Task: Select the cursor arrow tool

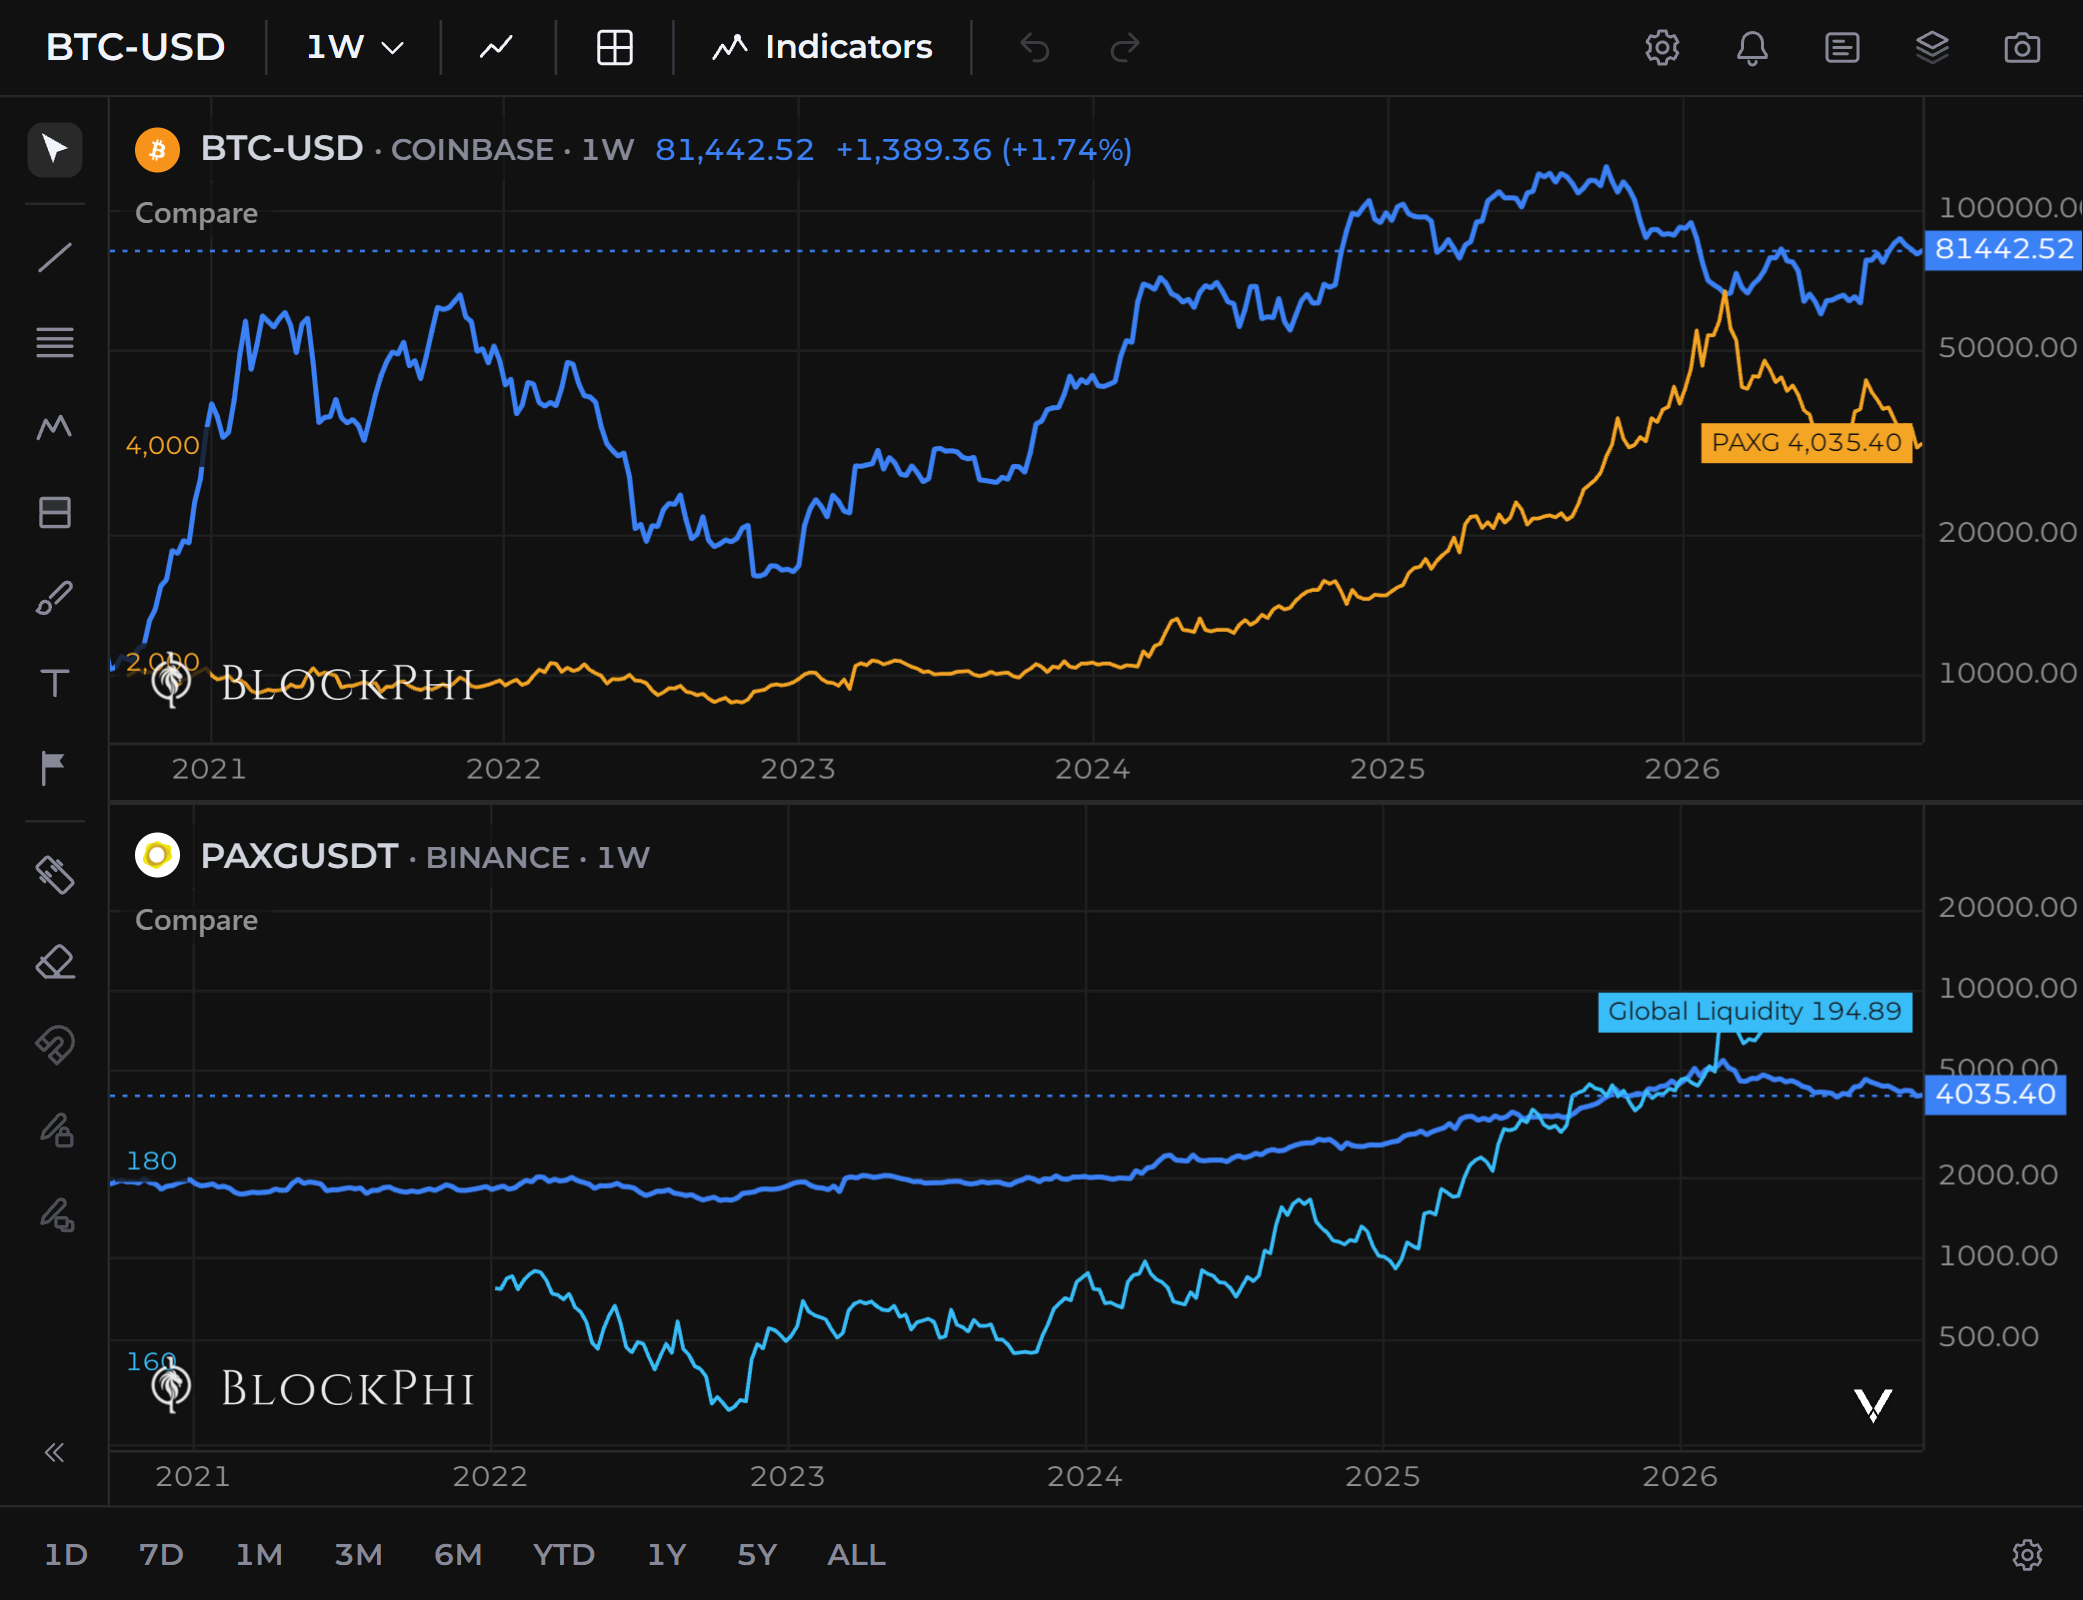Action: pos(55,150)
